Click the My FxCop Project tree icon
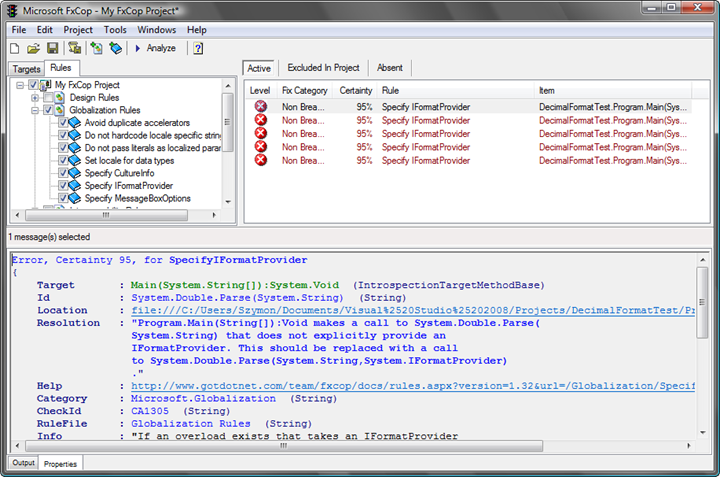 (45, 85)
